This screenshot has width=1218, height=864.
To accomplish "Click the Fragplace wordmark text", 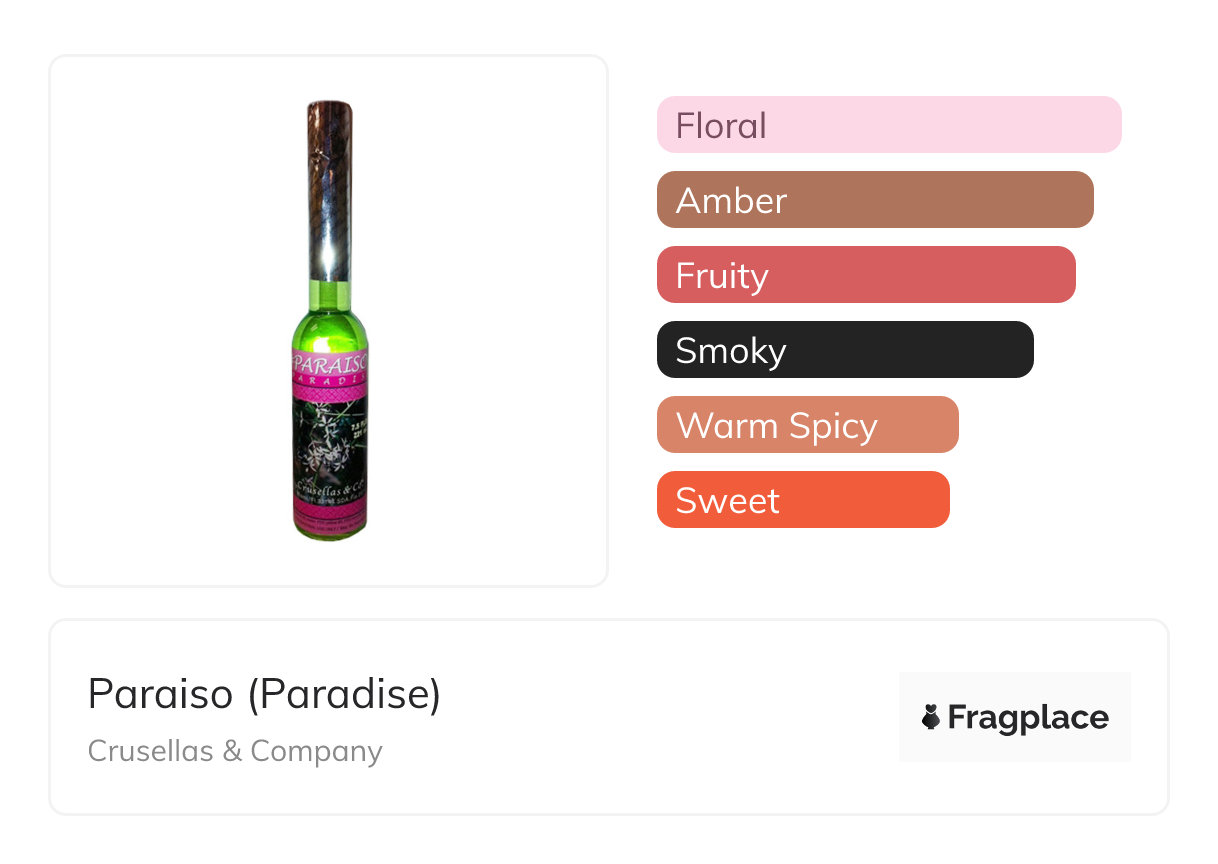I will (x=1028, y=717).
